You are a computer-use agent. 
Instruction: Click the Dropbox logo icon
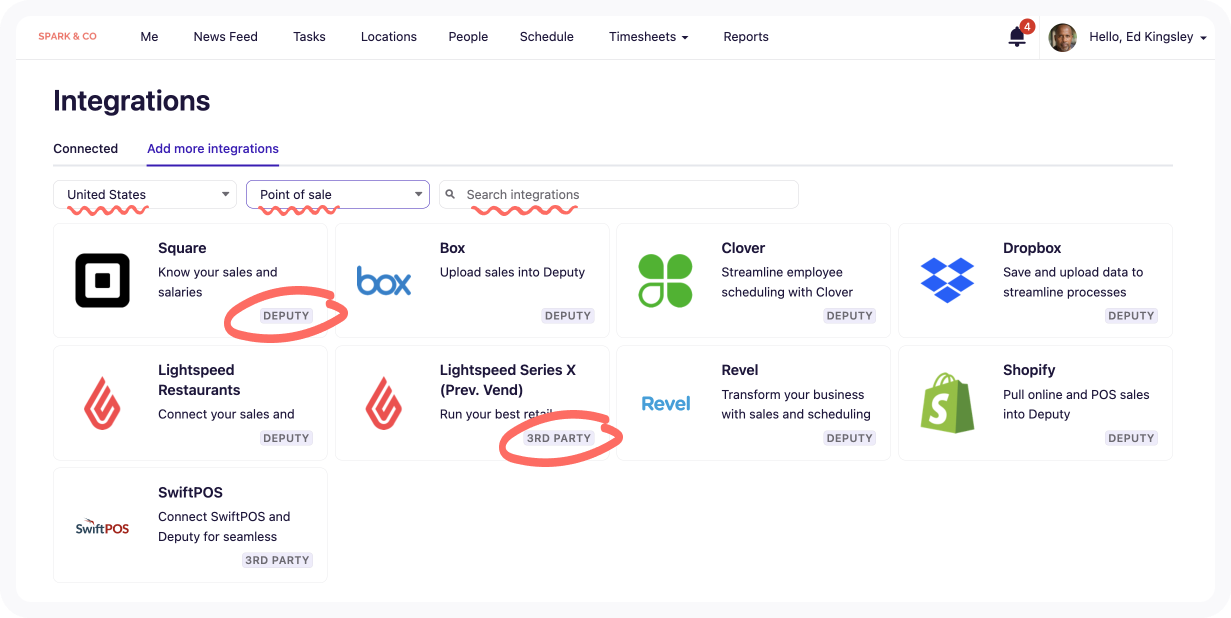(x=947, y=280)
